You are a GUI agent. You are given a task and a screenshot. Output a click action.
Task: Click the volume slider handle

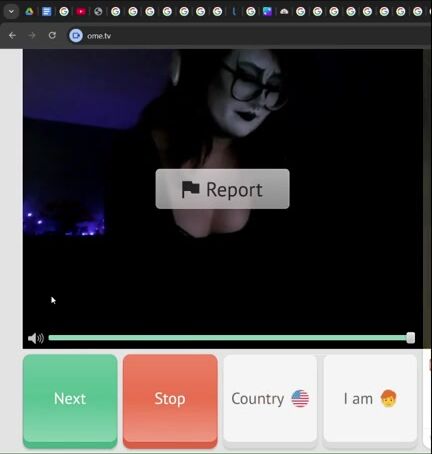tap(411, 338)
